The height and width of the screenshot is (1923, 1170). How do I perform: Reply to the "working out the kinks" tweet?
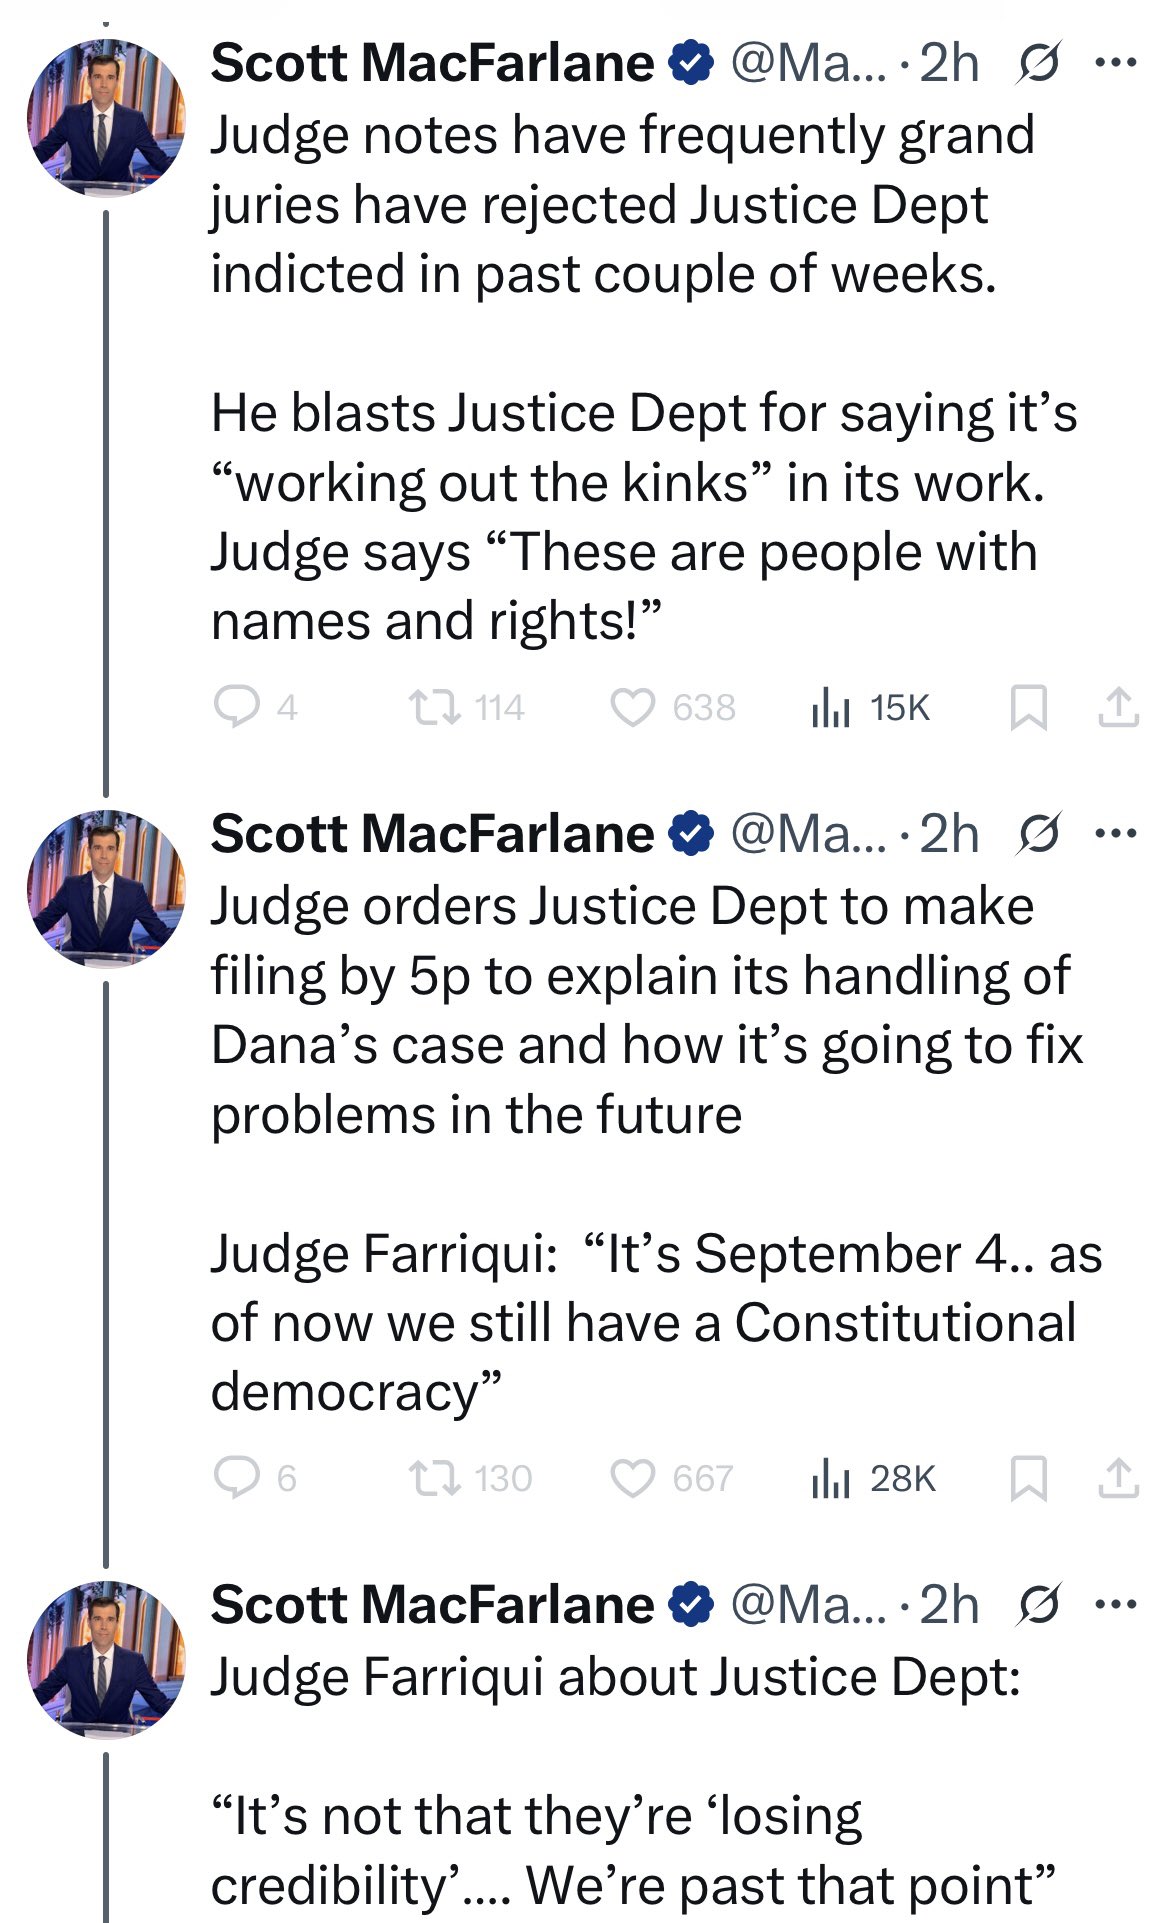tap(236, 707)
